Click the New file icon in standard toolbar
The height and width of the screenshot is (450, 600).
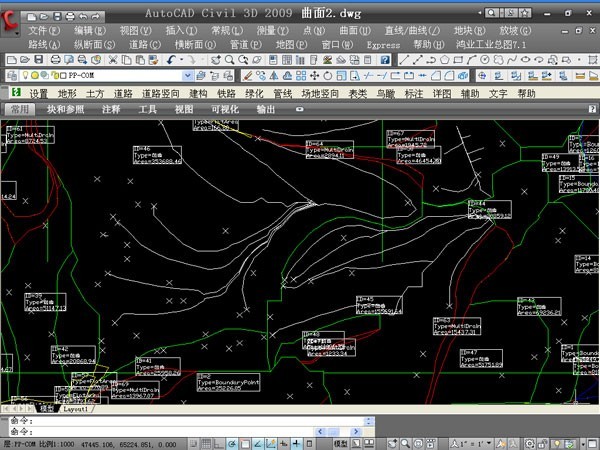tap(10, 60)
